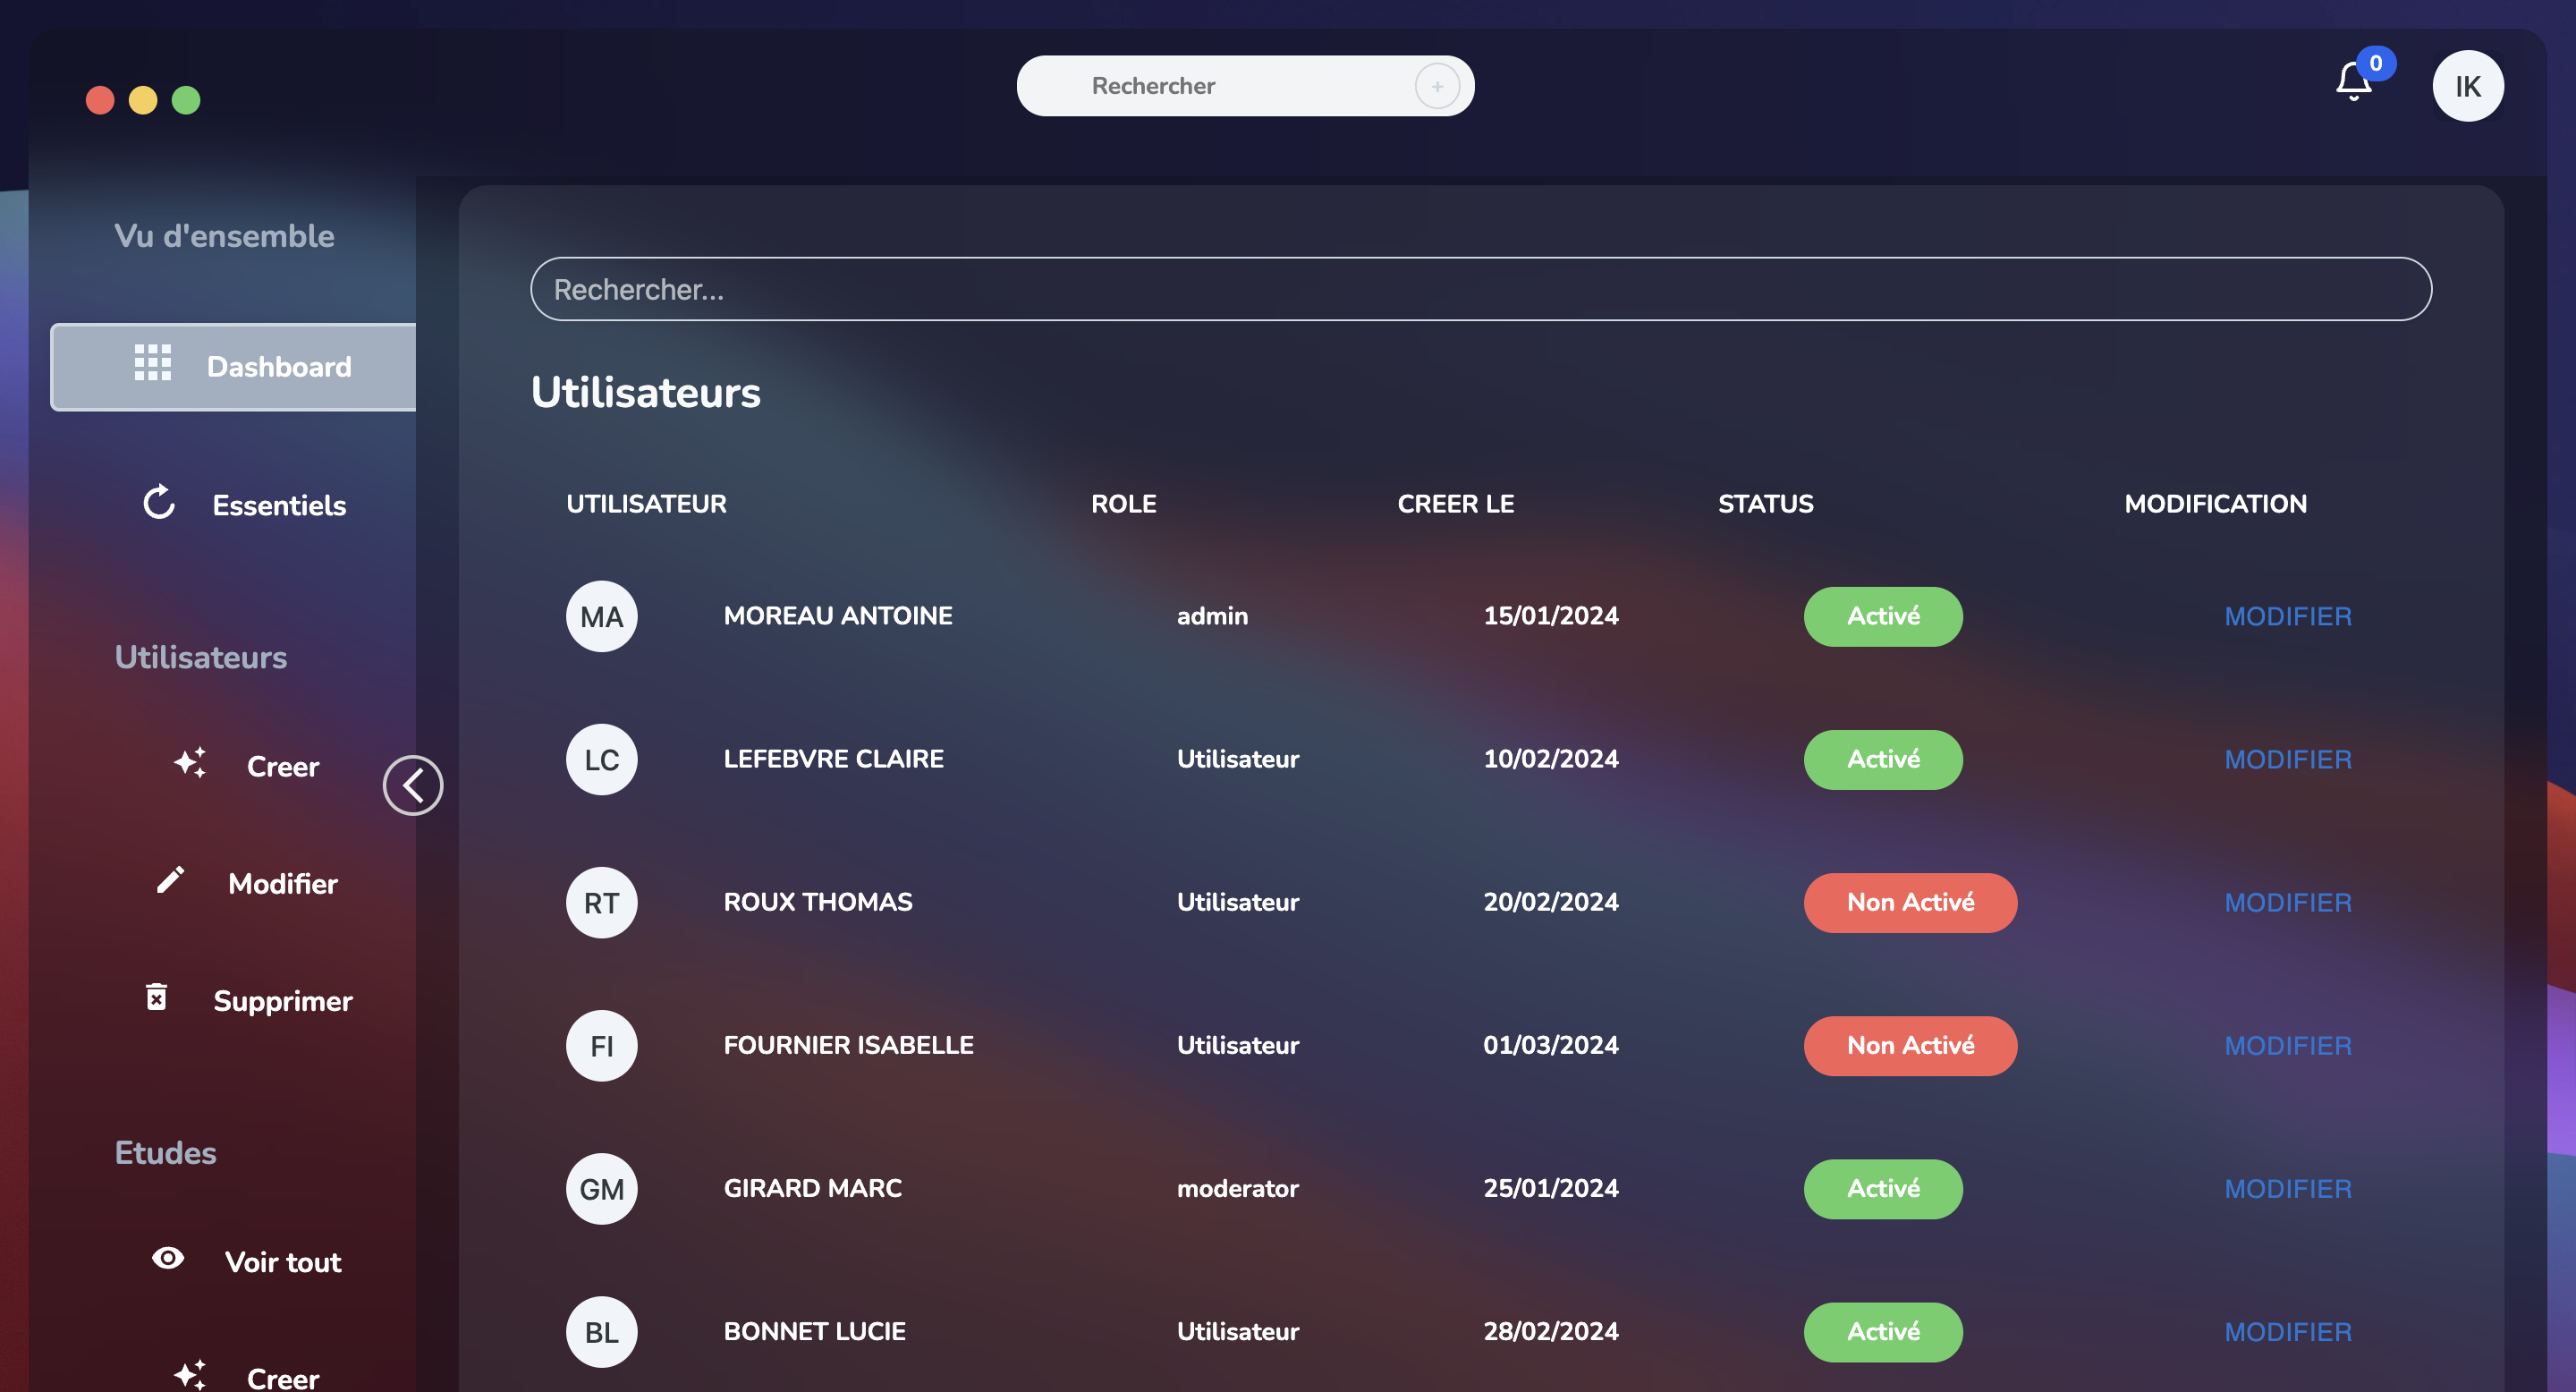The height and width of the screenshot is (1392, 2576).
Task: Click Fournier Isabelle's Non Activé status pill
Action: click(x=1910, y=1045)
